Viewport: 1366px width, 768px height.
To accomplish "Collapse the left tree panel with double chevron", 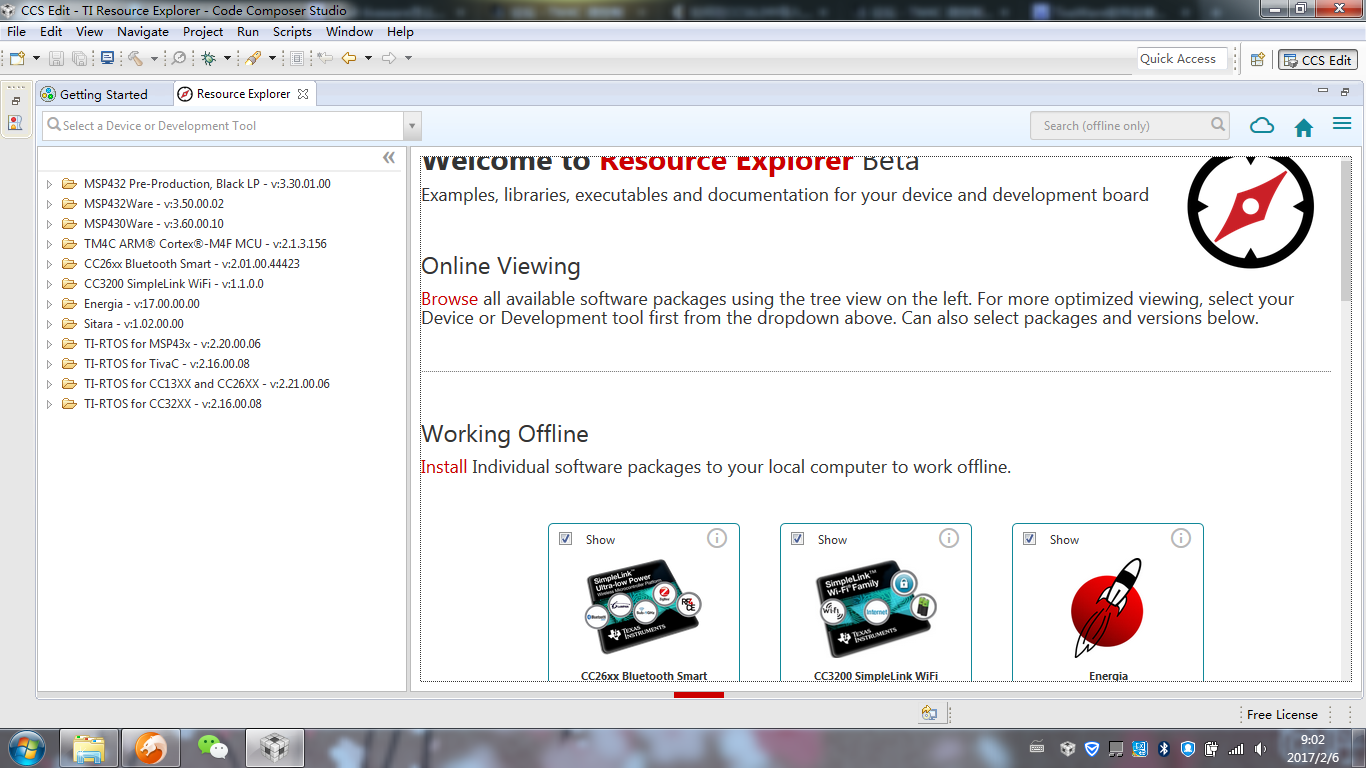I will point(389,158).
